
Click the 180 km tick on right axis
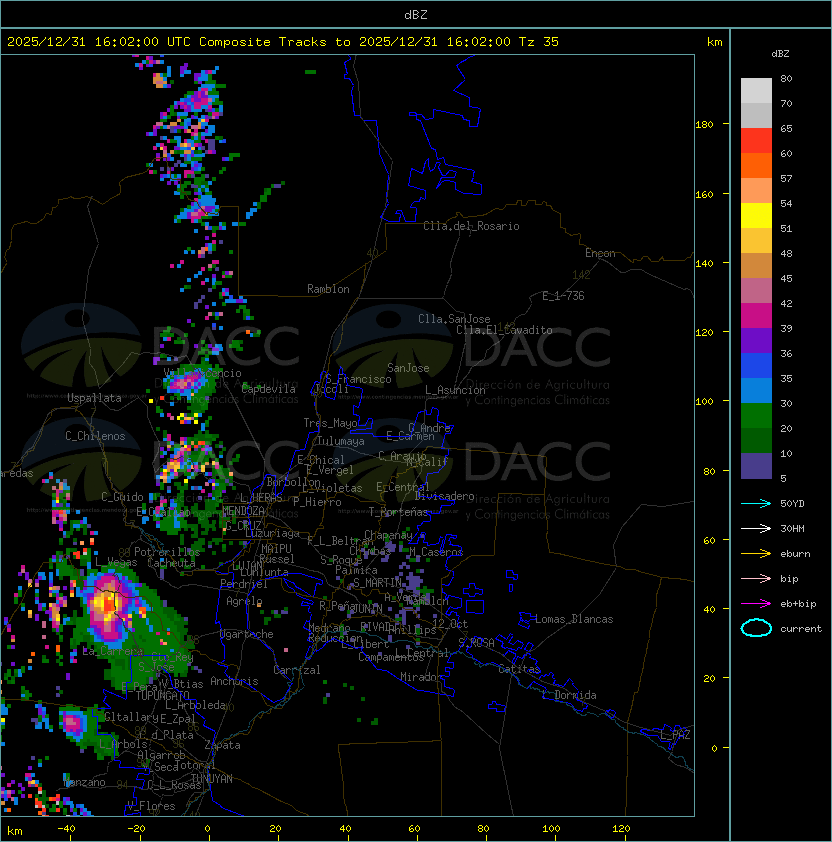[704, 125]
